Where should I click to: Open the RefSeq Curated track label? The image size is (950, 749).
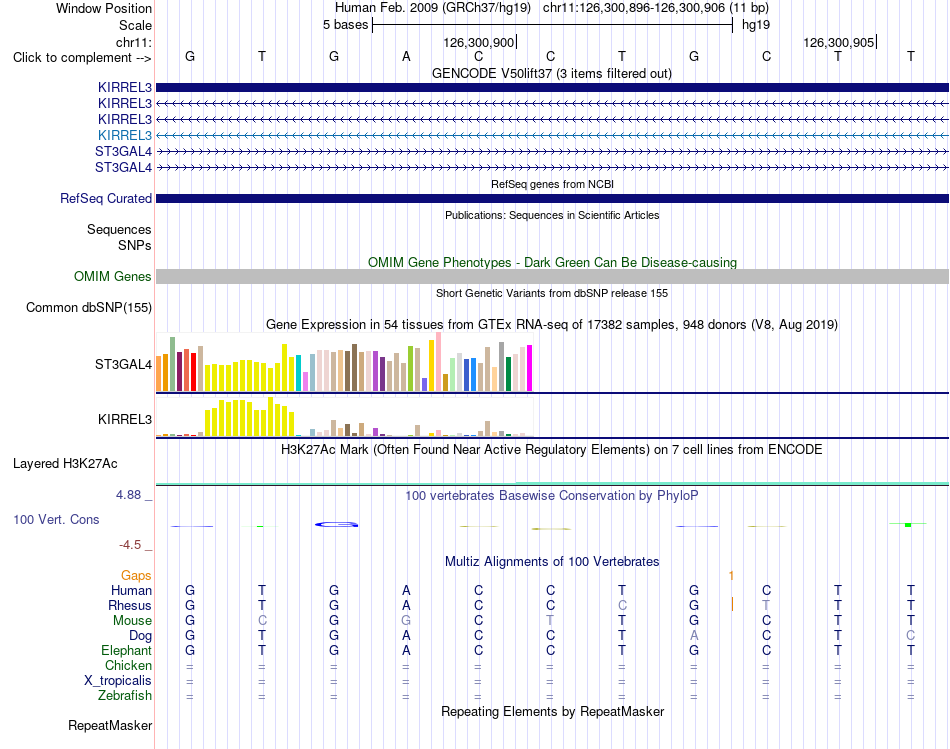point(106,198)
